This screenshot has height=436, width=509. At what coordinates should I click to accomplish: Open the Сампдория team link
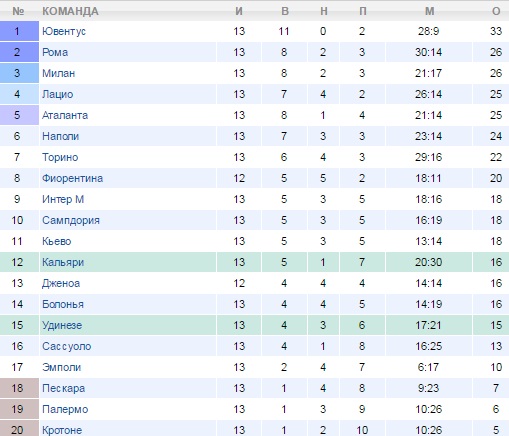[71, 220]
